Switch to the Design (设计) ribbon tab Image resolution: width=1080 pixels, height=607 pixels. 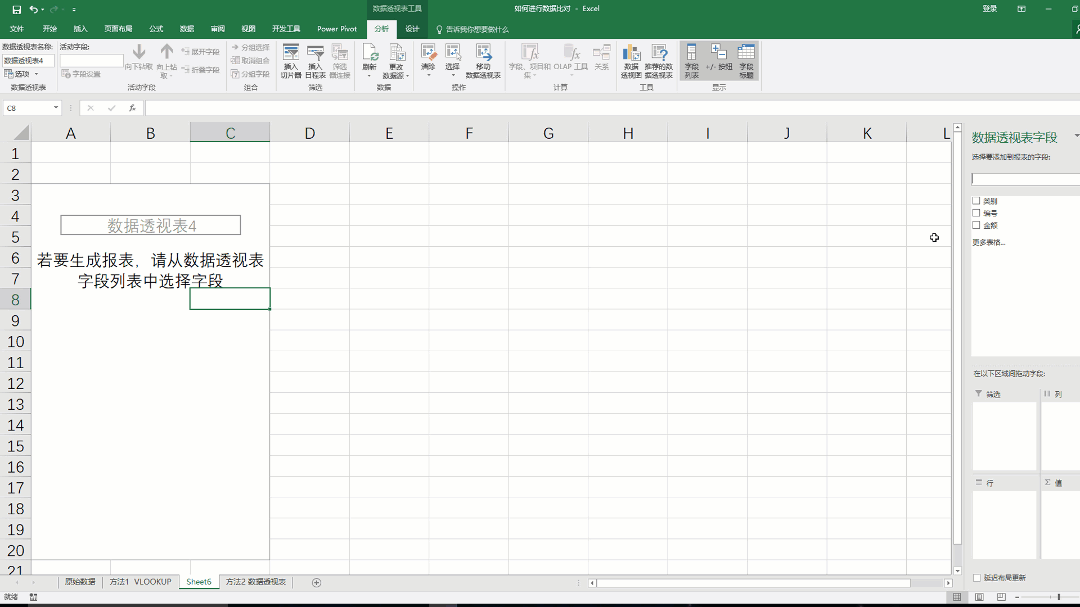(412, 29)
